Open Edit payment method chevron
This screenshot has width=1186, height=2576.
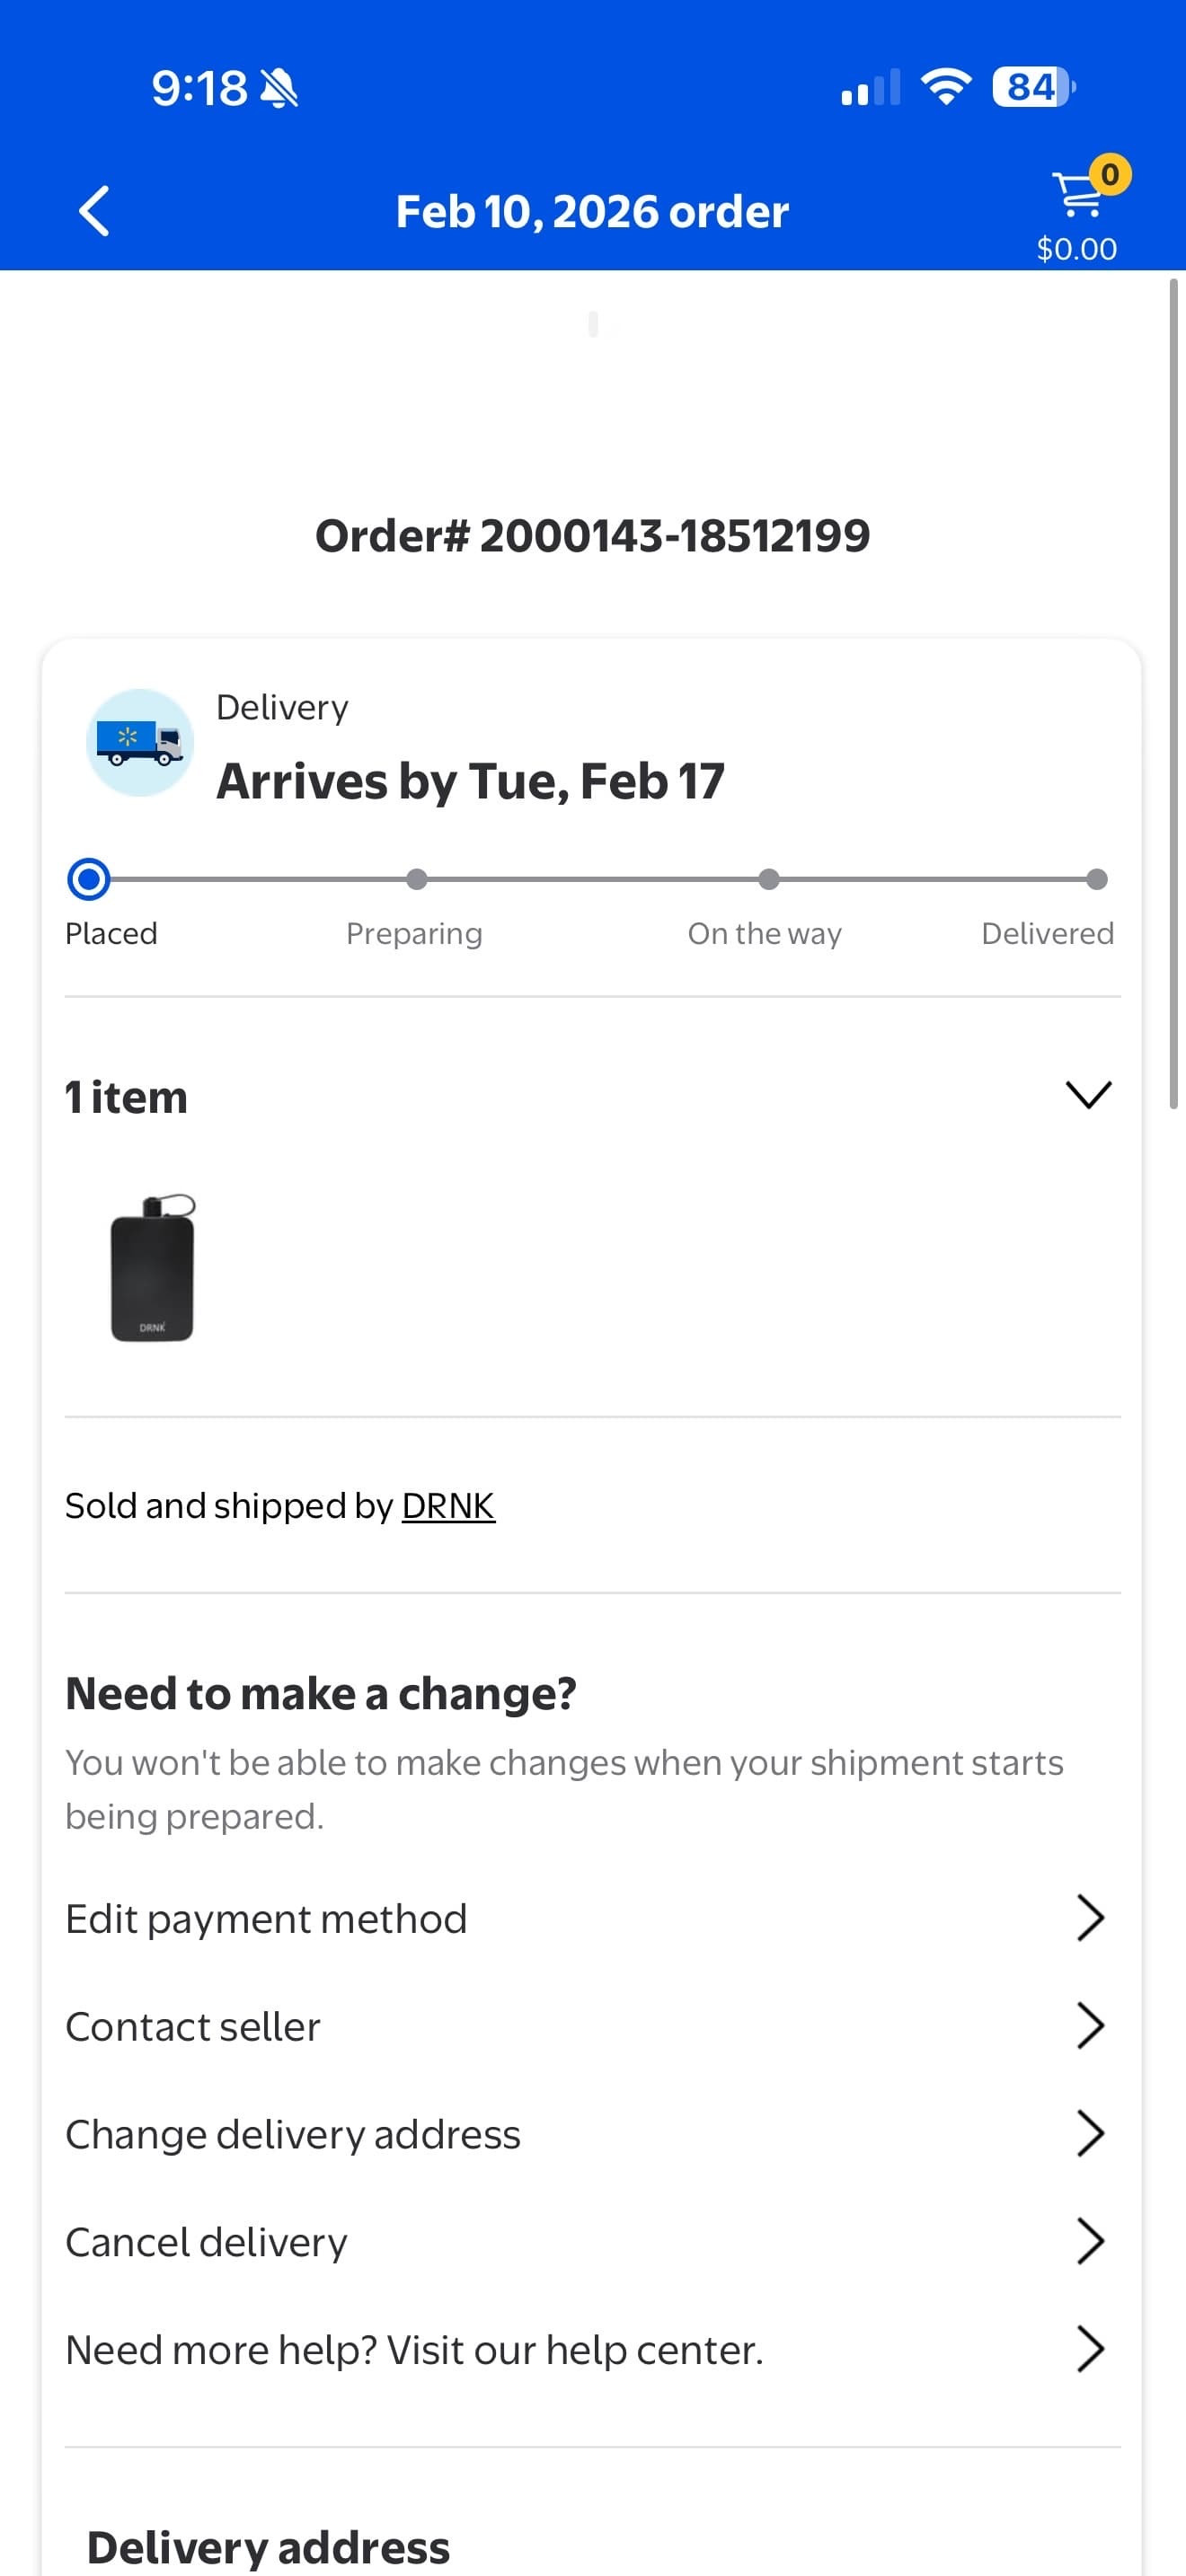click(1089, 1918)
